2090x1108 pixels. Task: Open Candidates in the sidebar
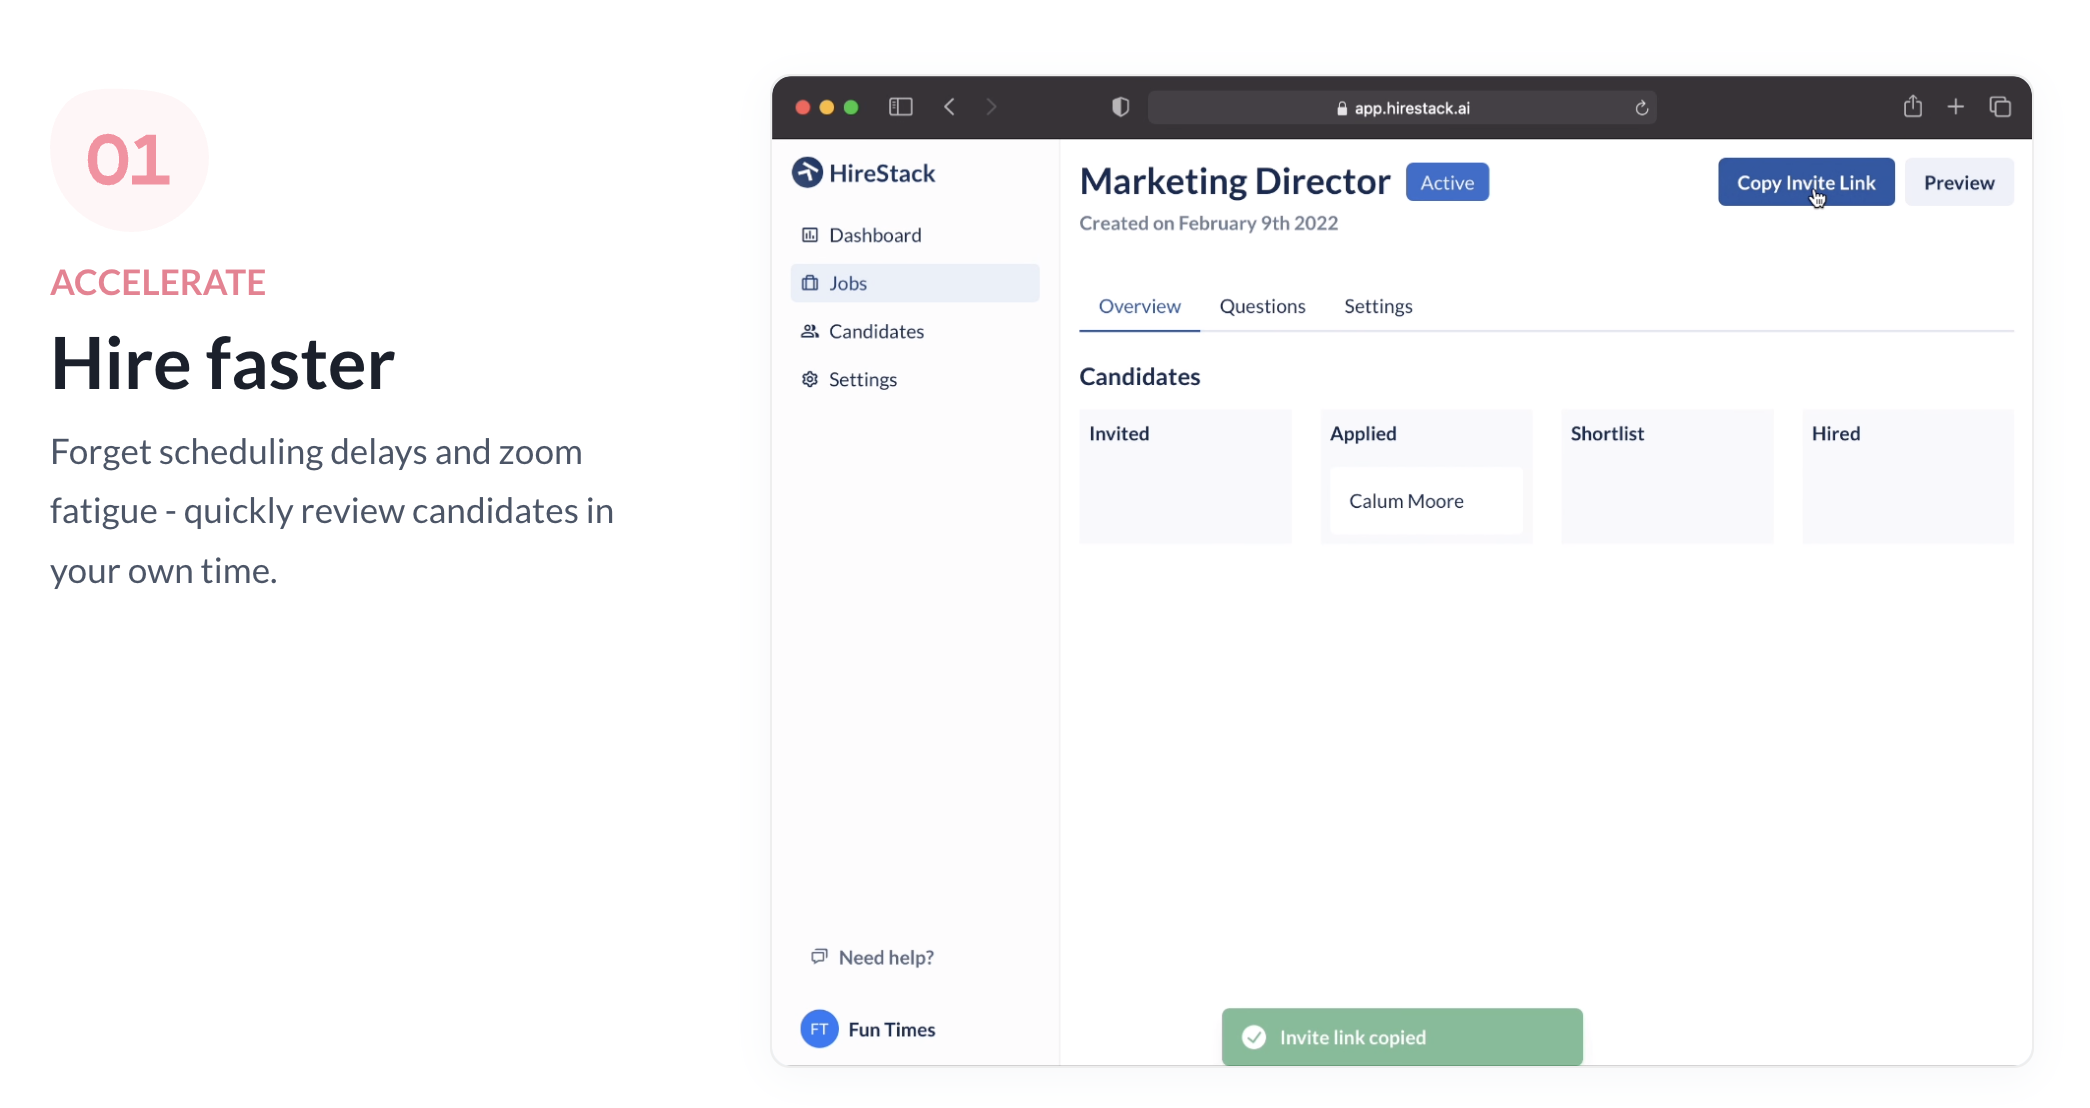tap(875, 331)
